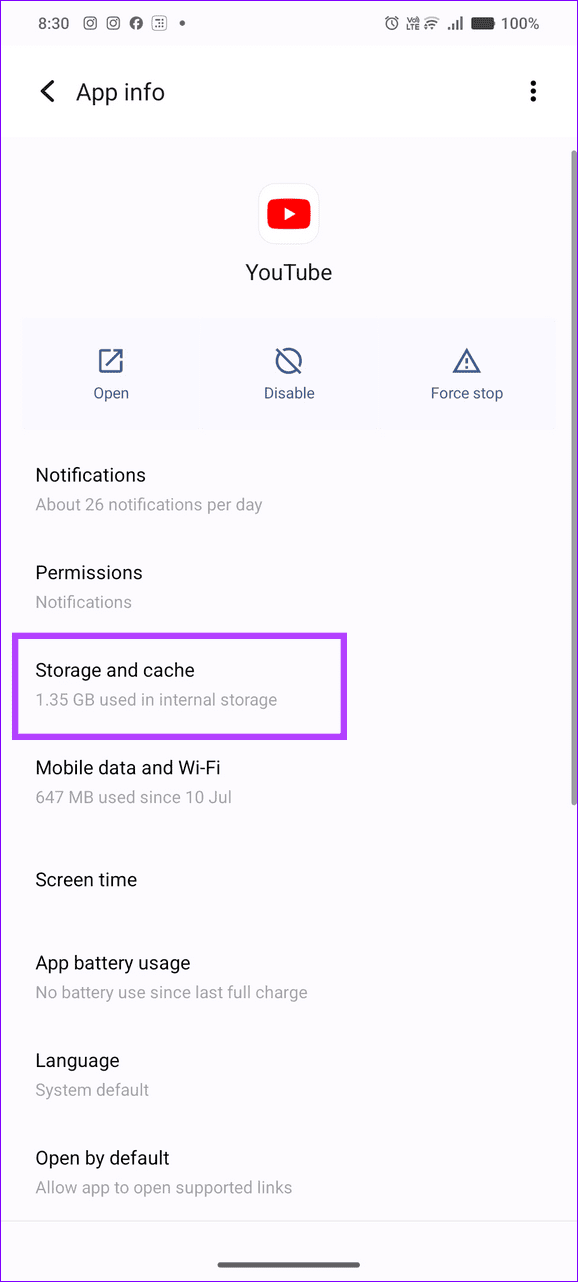Screen dimensions: 578x1282
Task: Tap the Wi-Fi status icon
Action: [x=431, y=23]
